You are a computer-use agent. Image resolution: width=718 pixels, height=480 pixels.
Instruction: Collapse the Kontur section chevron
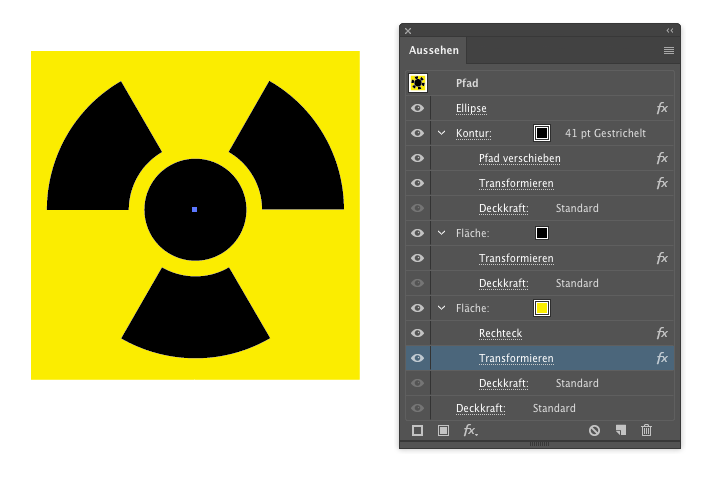point(441,133)
